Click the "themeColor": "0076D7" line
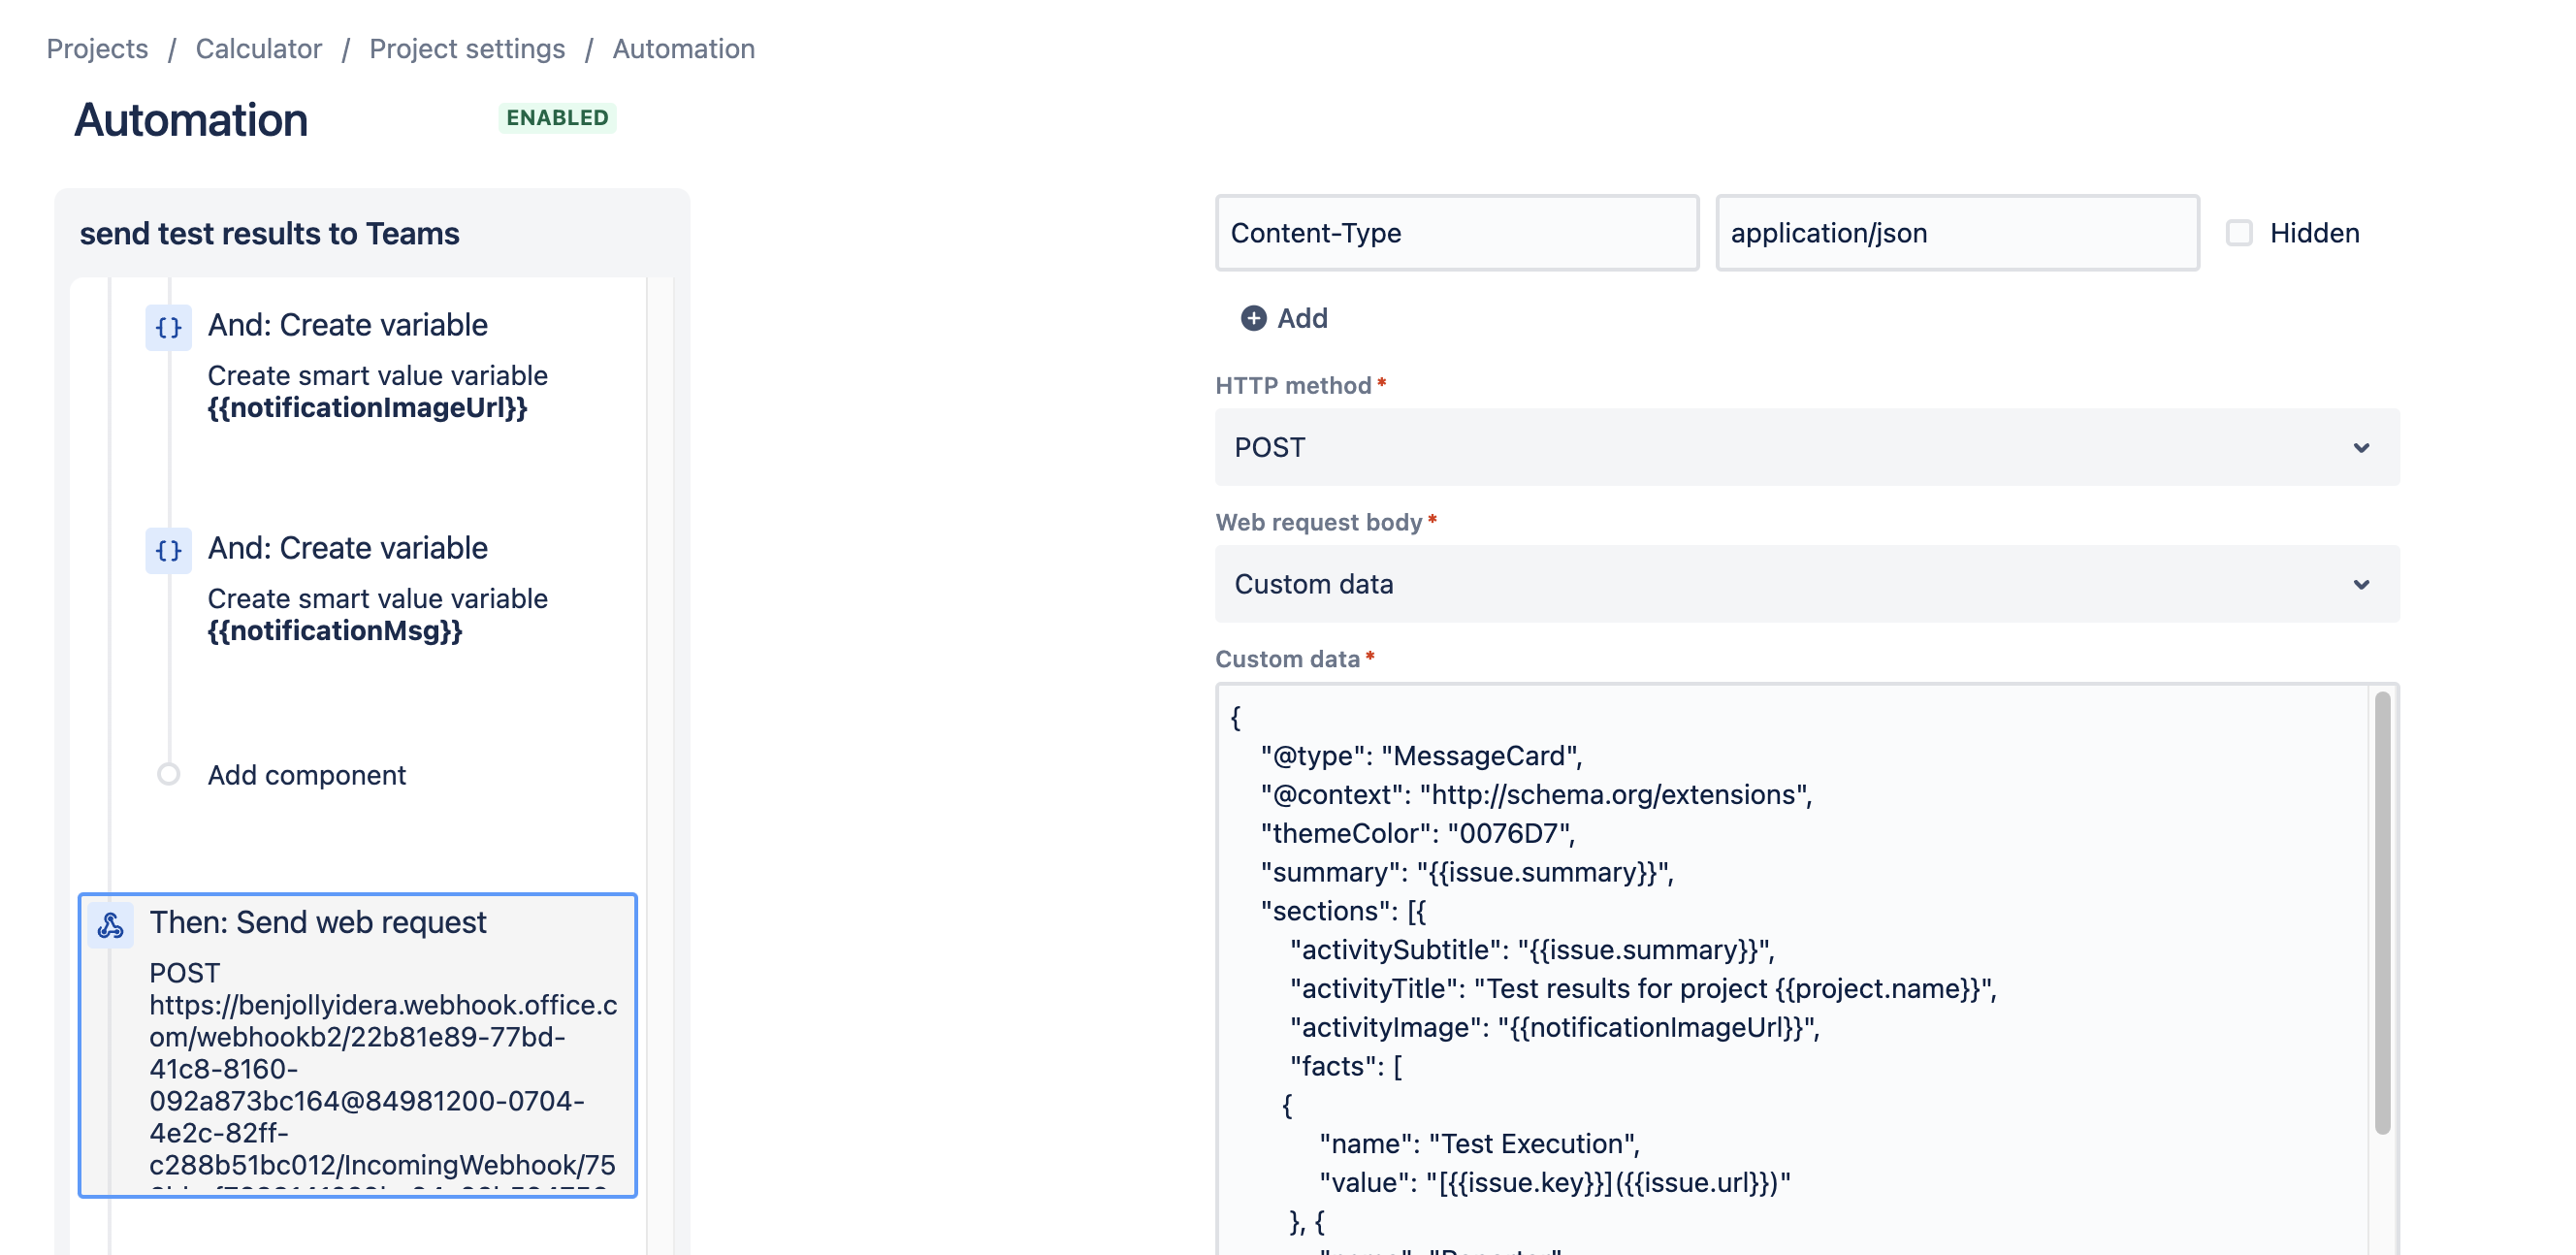 point(1417,833)
